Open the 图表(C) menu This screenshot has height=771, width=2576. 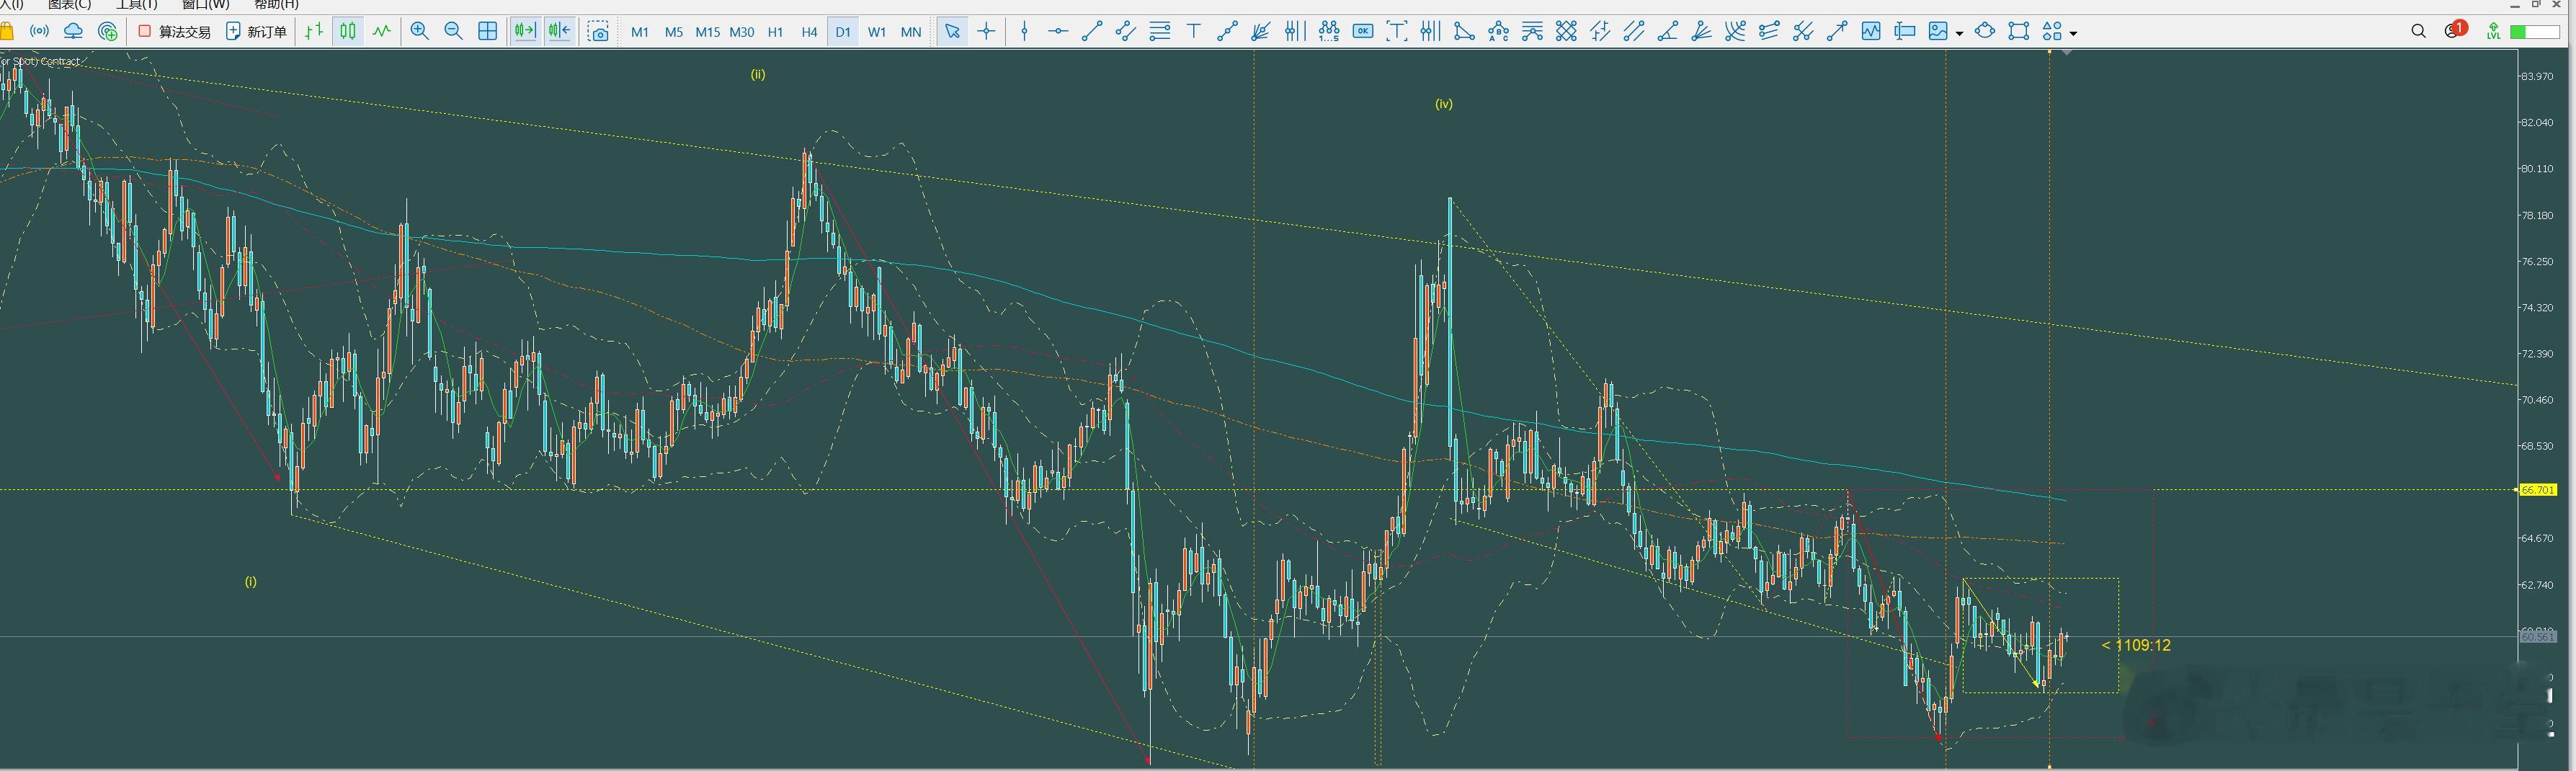coord(70,5)
